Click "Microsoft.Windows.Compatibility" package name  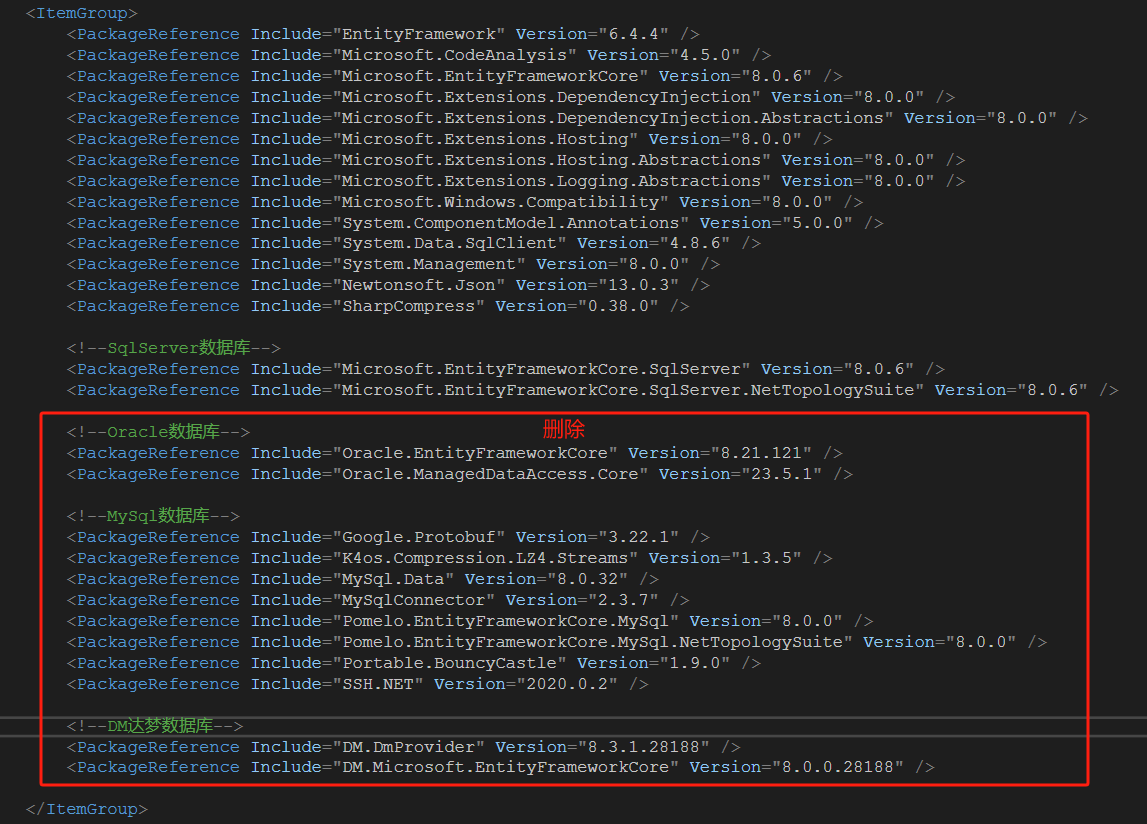500,202
